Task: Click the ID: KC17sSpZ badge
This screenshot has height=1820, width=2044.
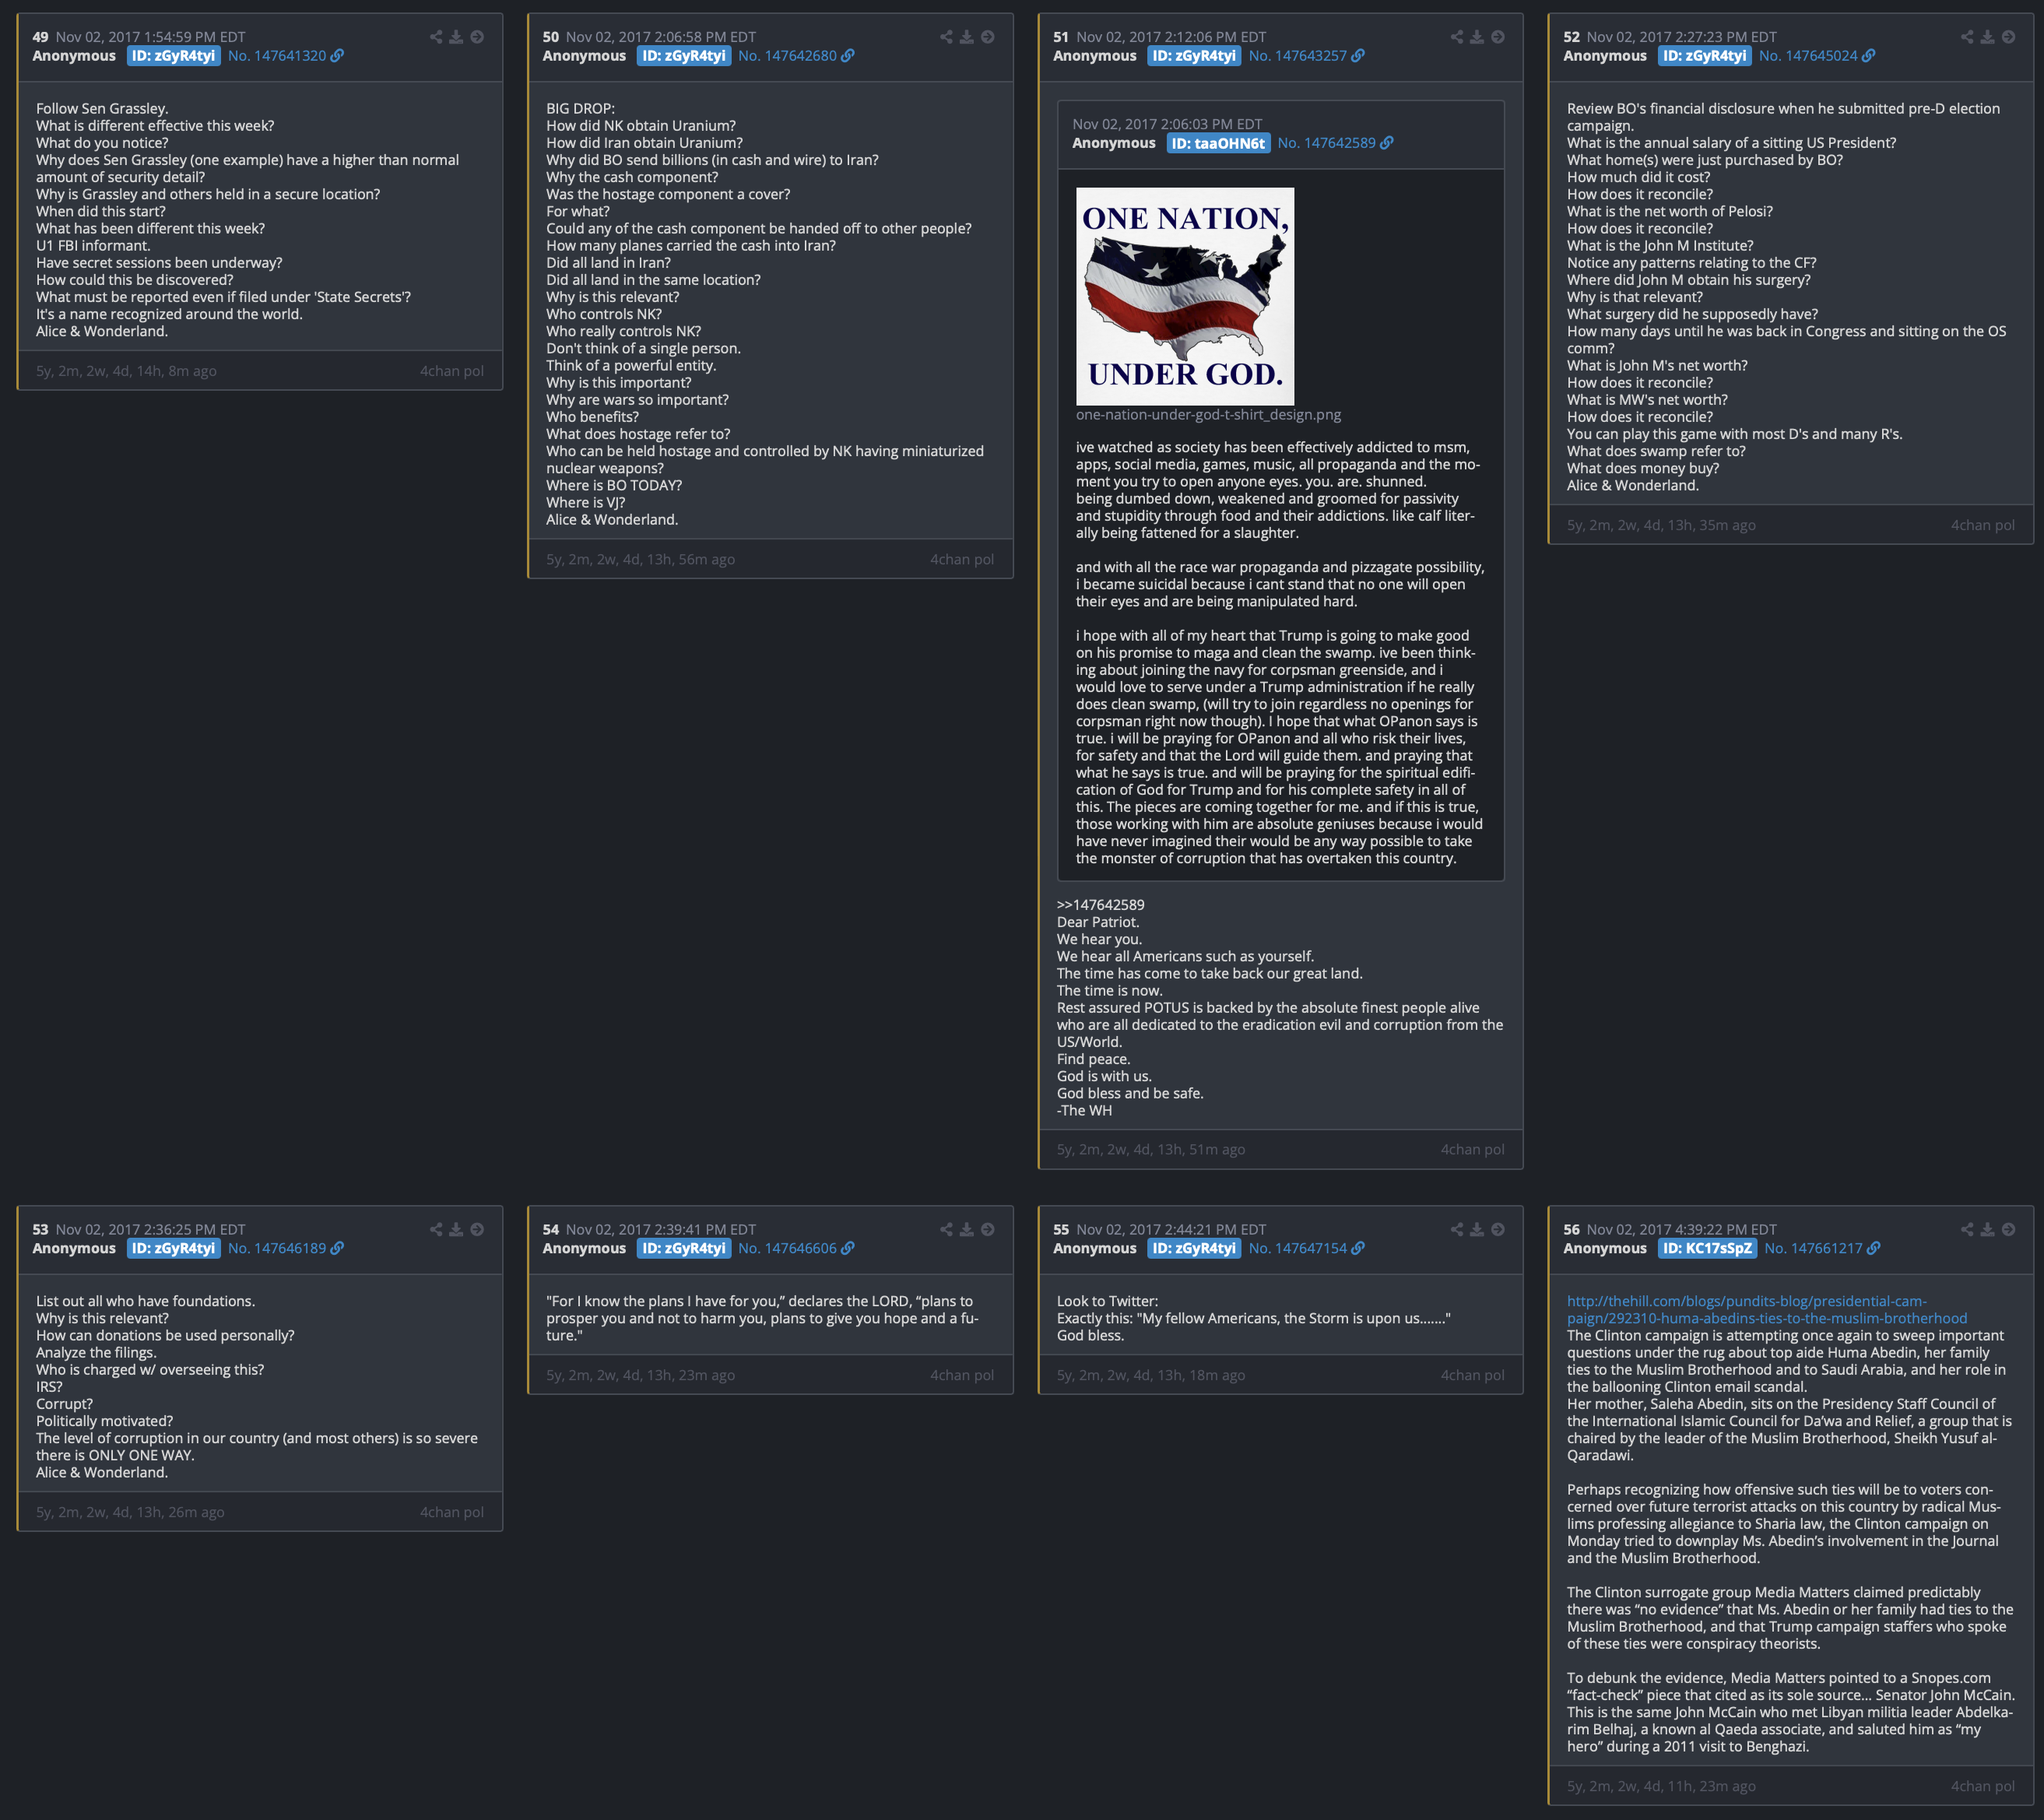Action: coord(1707,1248)
